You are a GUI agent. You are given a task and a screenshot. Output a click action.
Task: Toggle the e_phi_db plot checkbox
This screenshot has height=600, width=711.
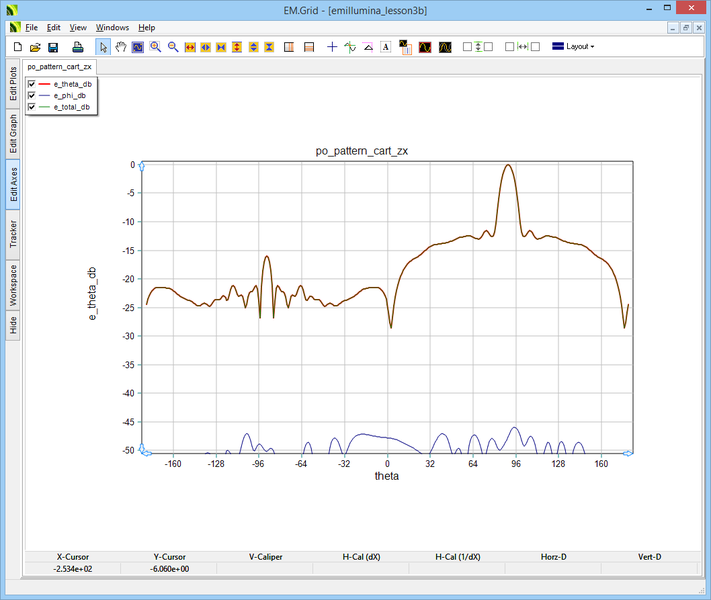(33, 95)
